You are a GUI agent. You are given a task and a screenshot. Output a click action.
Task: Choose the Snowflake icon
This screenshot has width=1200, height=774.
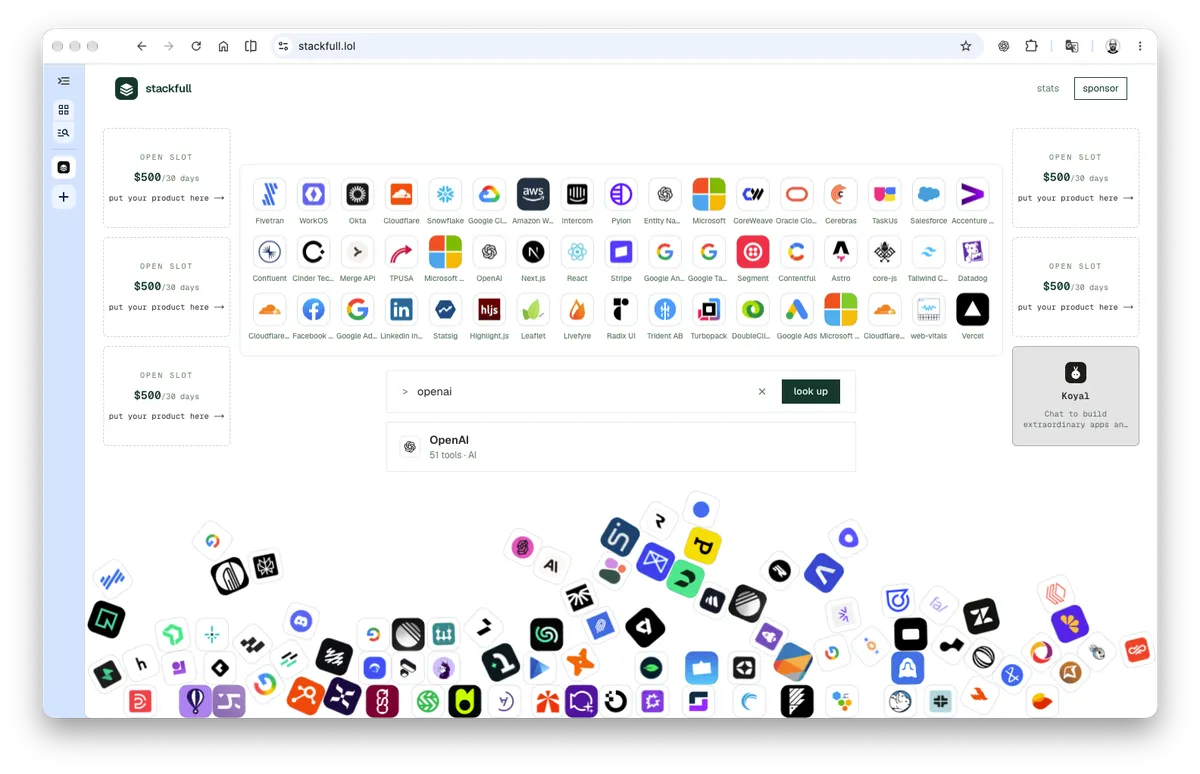445,194
